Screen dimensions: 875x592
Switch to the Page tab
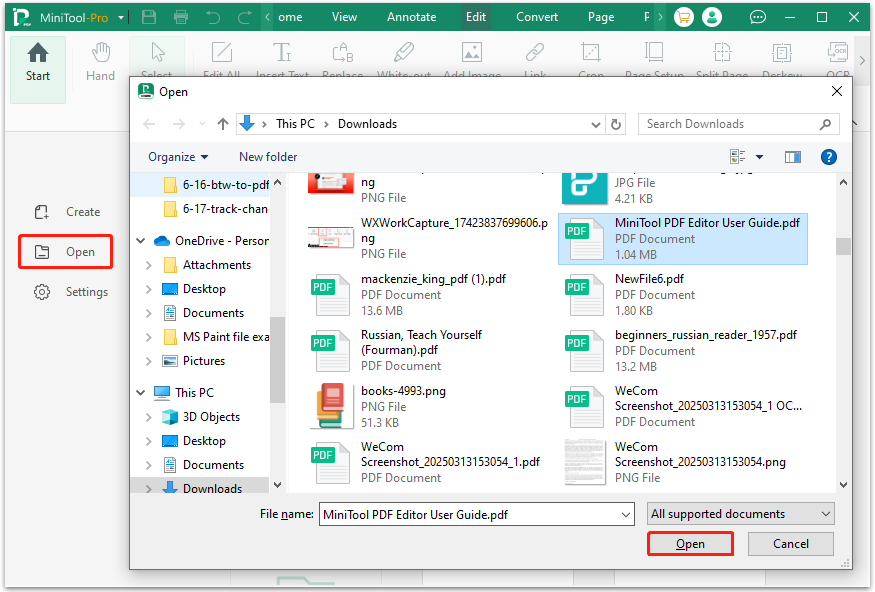click(x=601, y=17)
